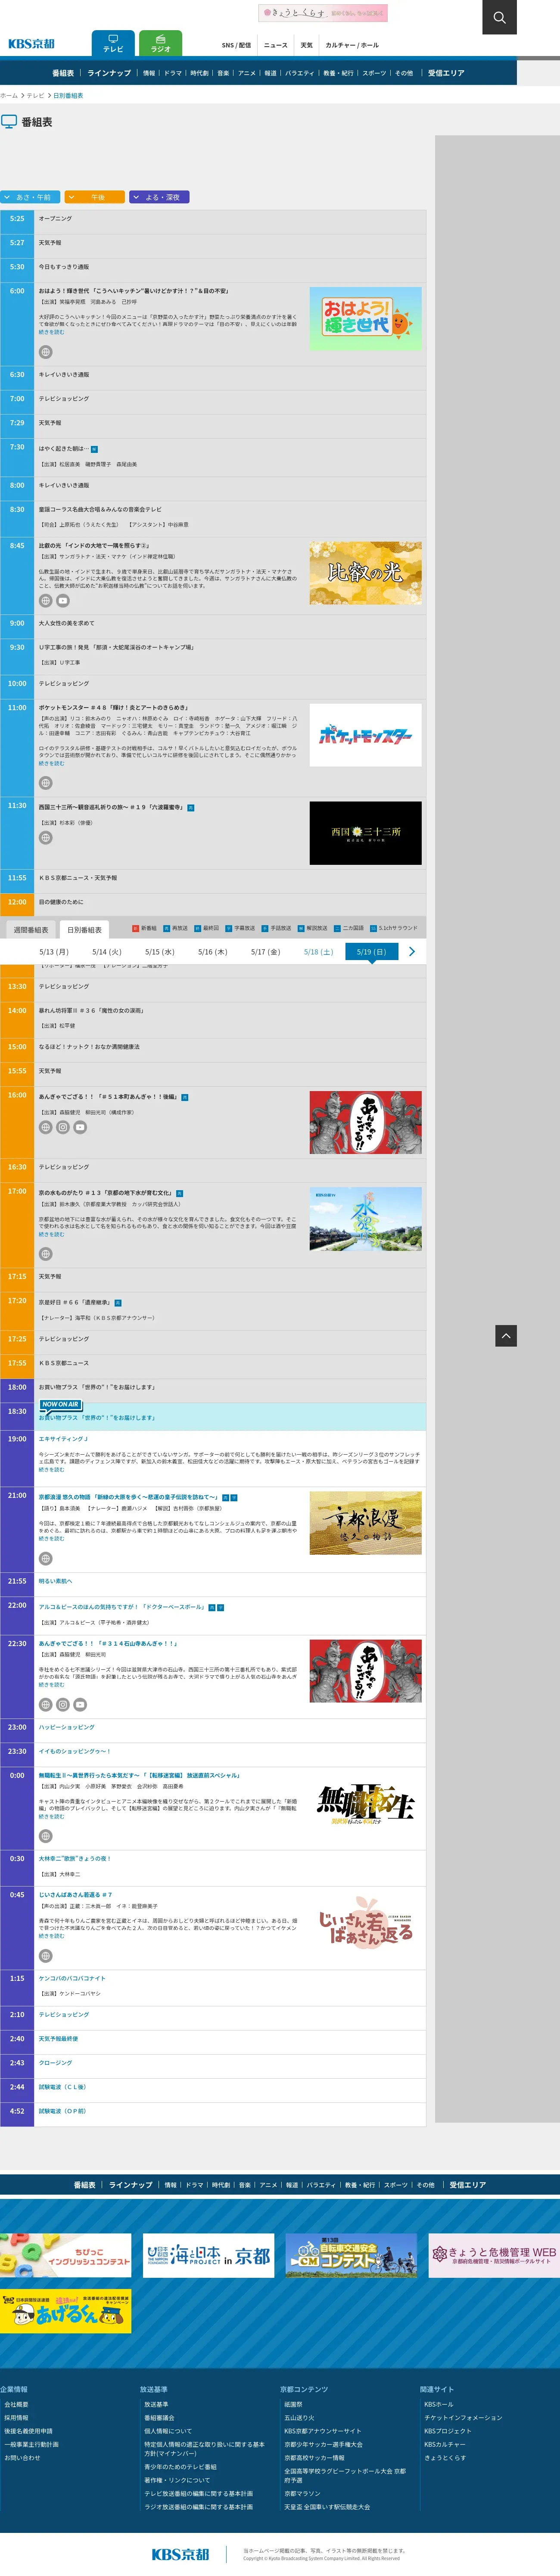Select date 5/18 (土)
Screen dimensions: 560x2576
[x=319, y=952]
